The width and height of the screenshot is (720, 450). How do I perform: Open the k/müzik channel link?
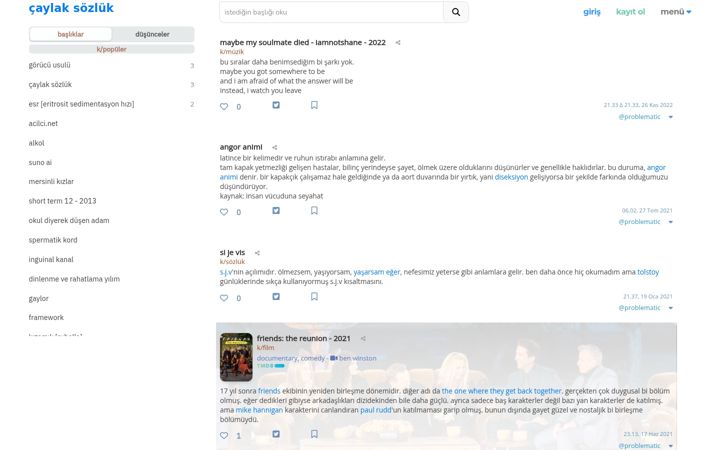(x=232, y=52)
